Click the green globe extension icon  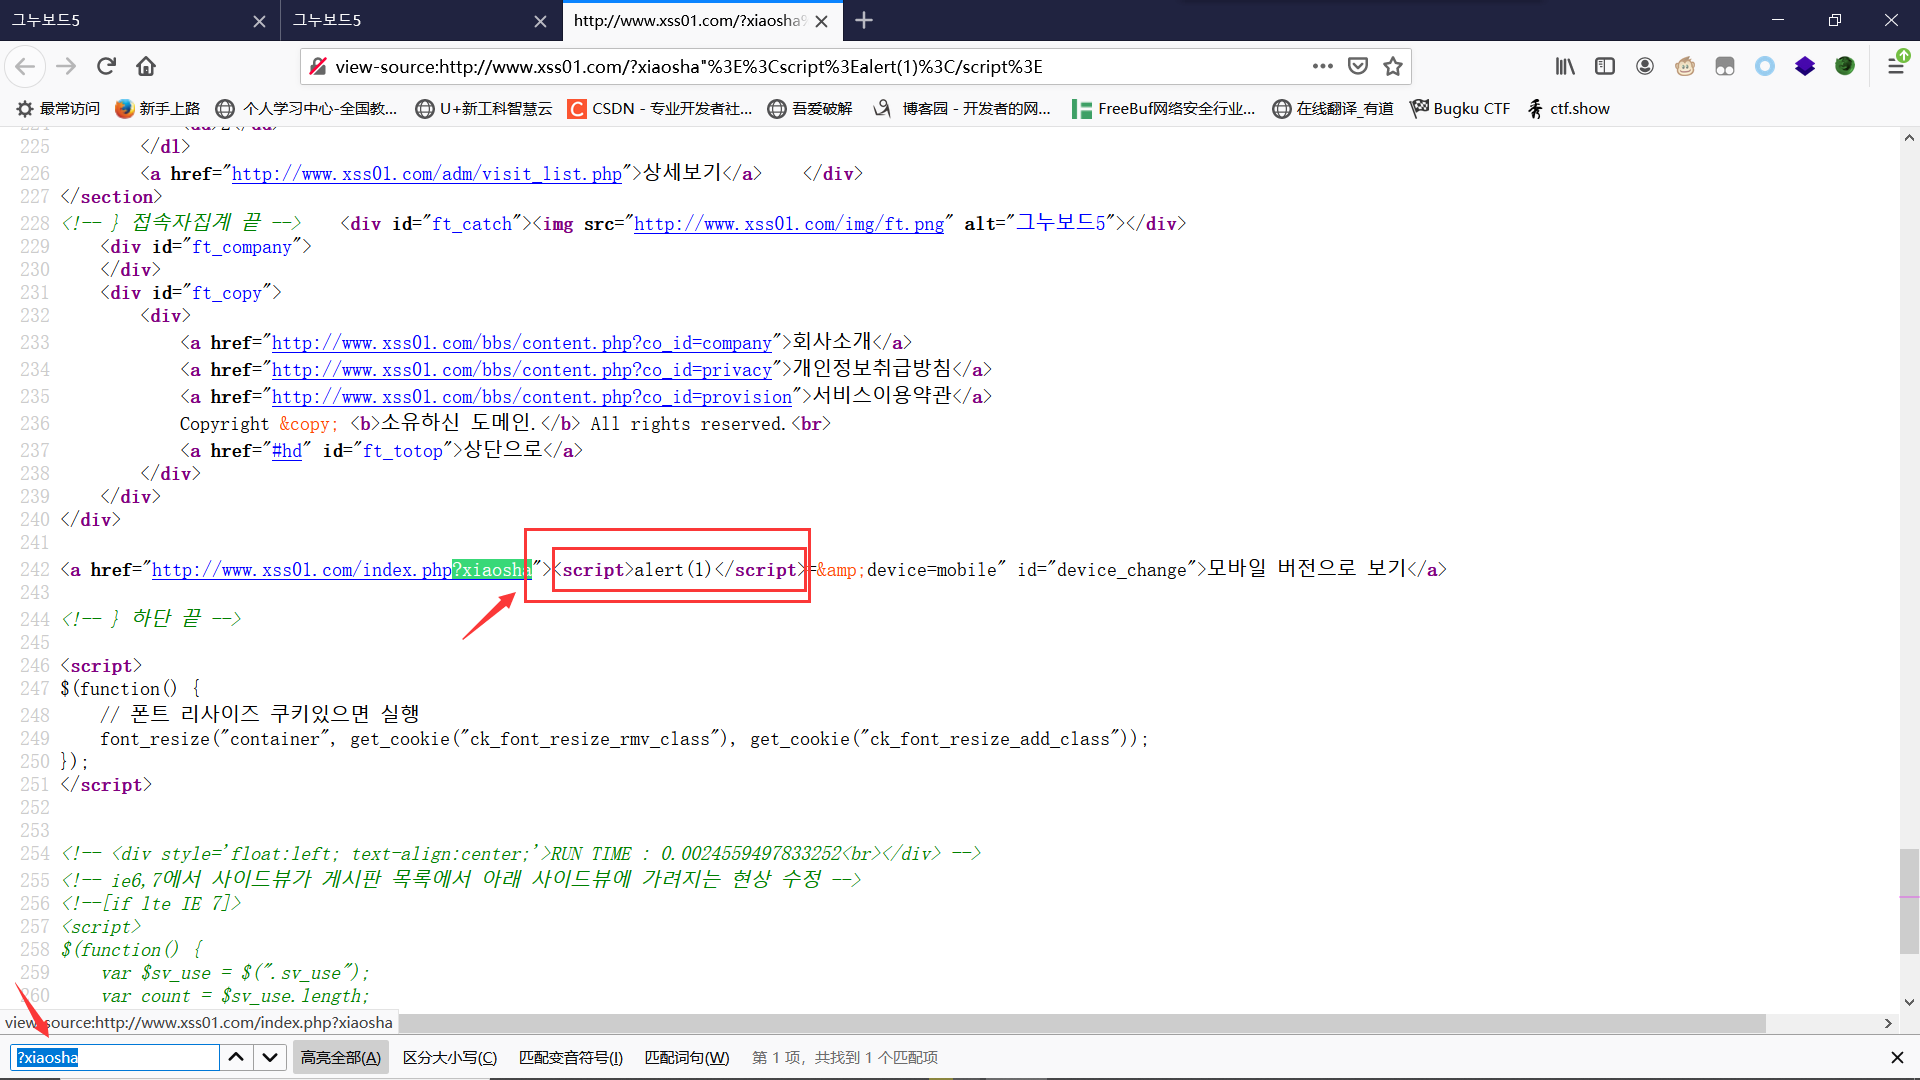[x=1845, y=66]
